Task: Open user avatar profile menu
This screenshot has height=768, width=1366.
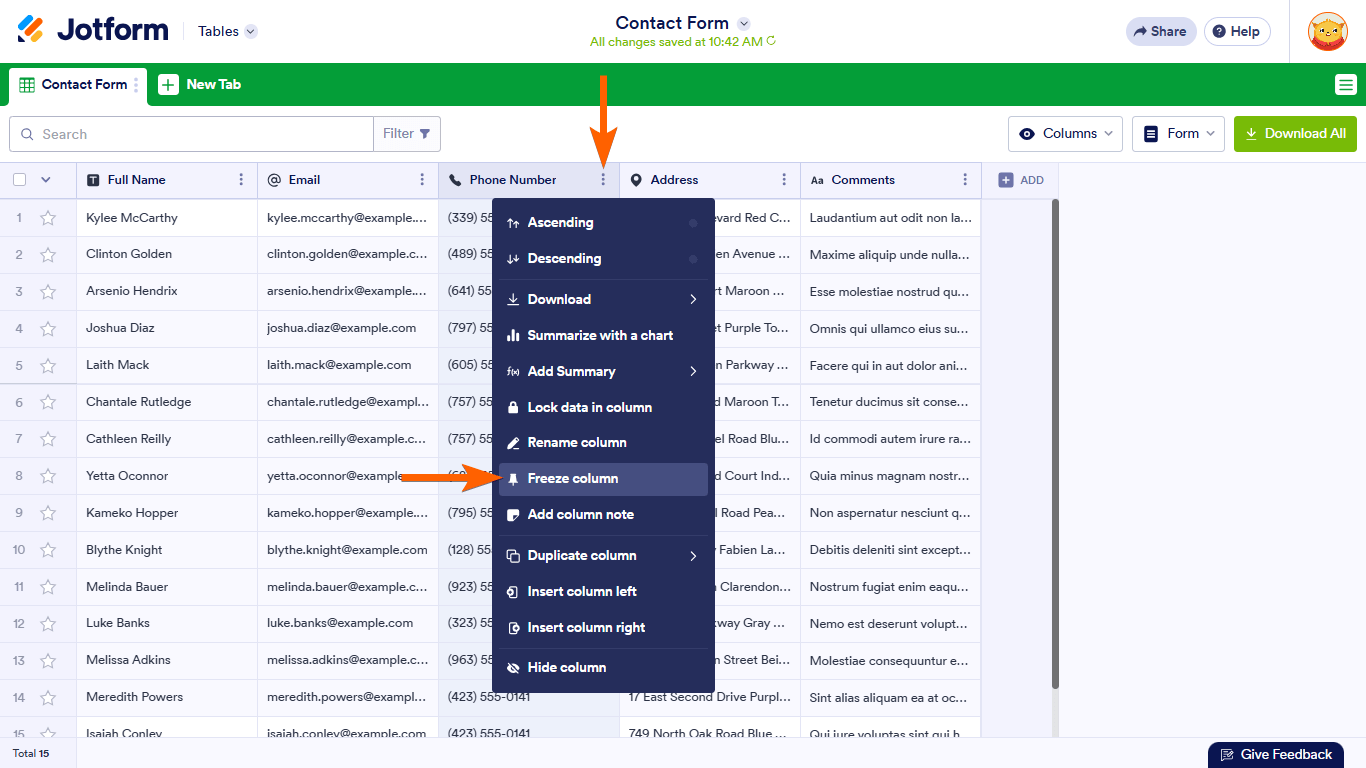Action: pos(1327,31)
